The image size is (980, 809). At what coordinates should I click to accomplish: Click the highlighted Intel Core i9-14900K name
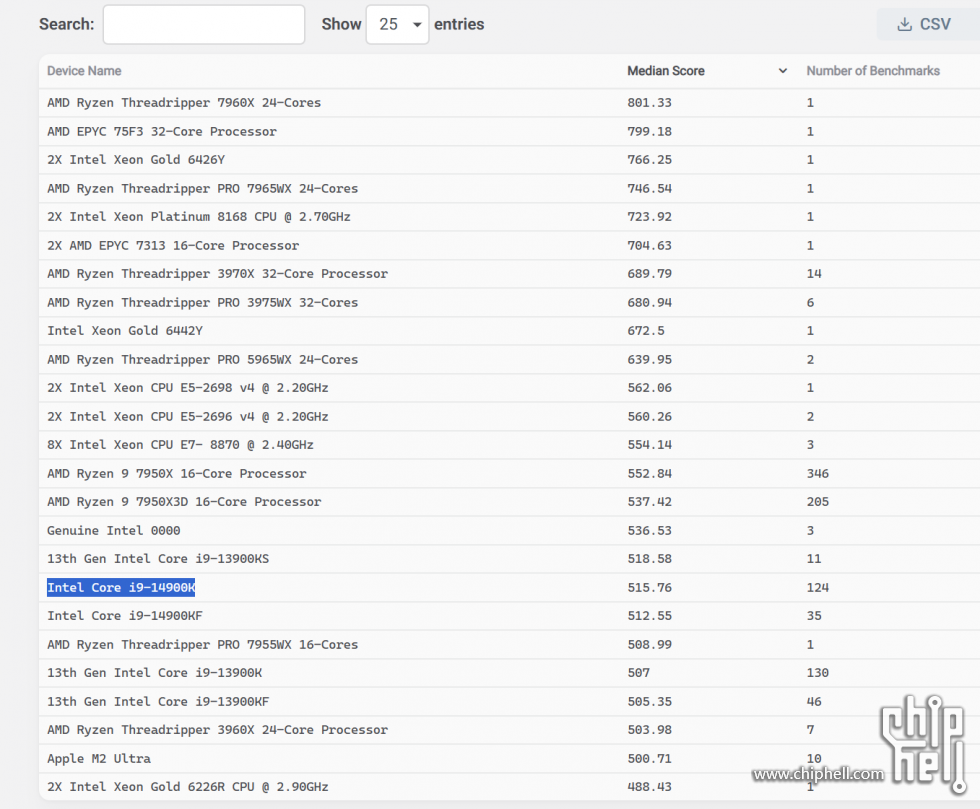(x=121, y=587)
